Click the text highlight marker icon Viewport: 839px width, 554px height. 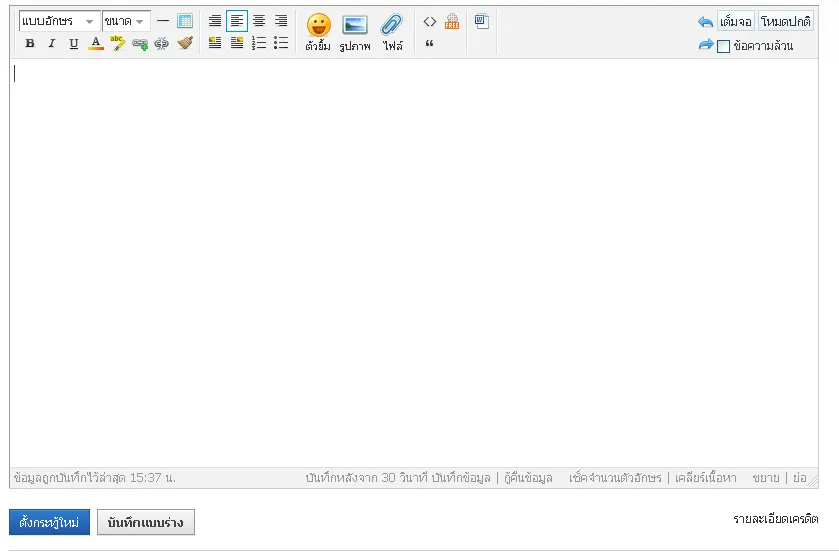pos(118,43)
